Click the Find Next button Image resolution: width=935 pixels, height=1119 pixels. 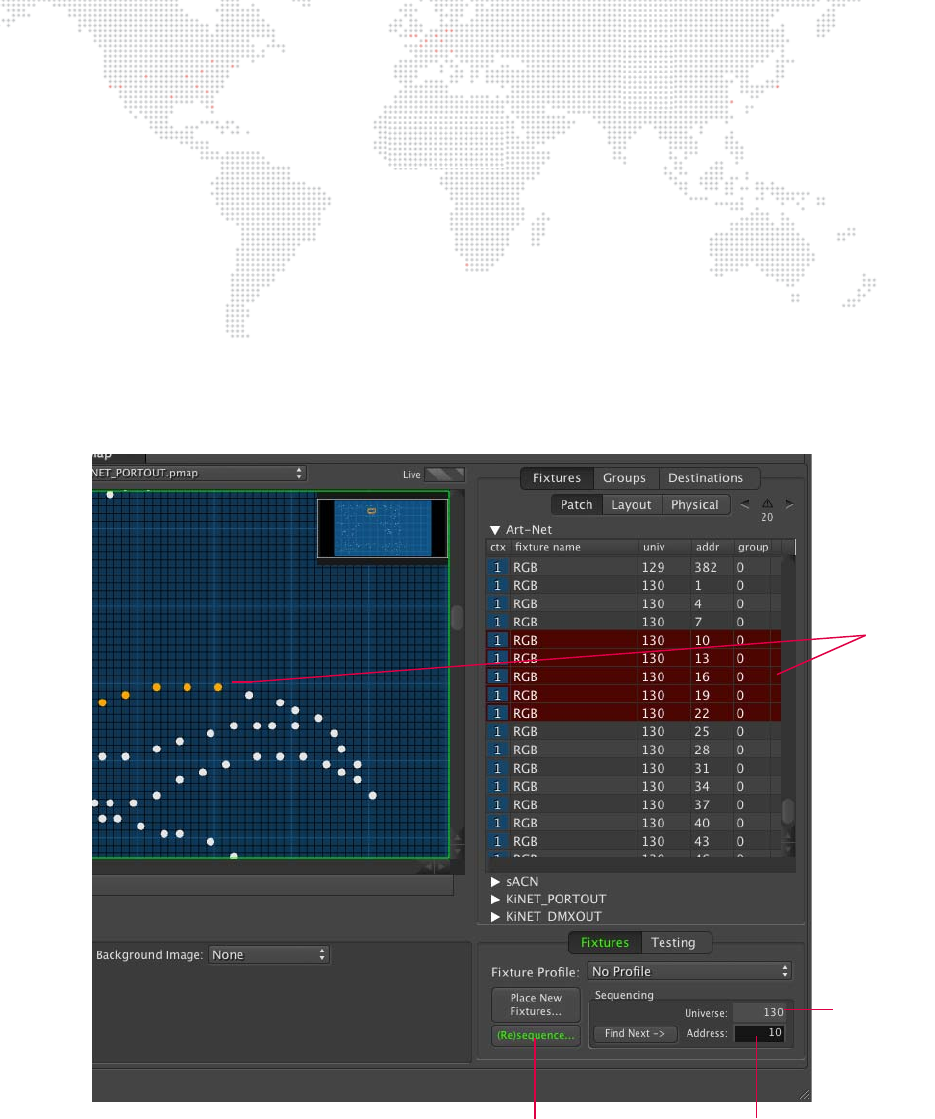click(x=635, y=1033)
